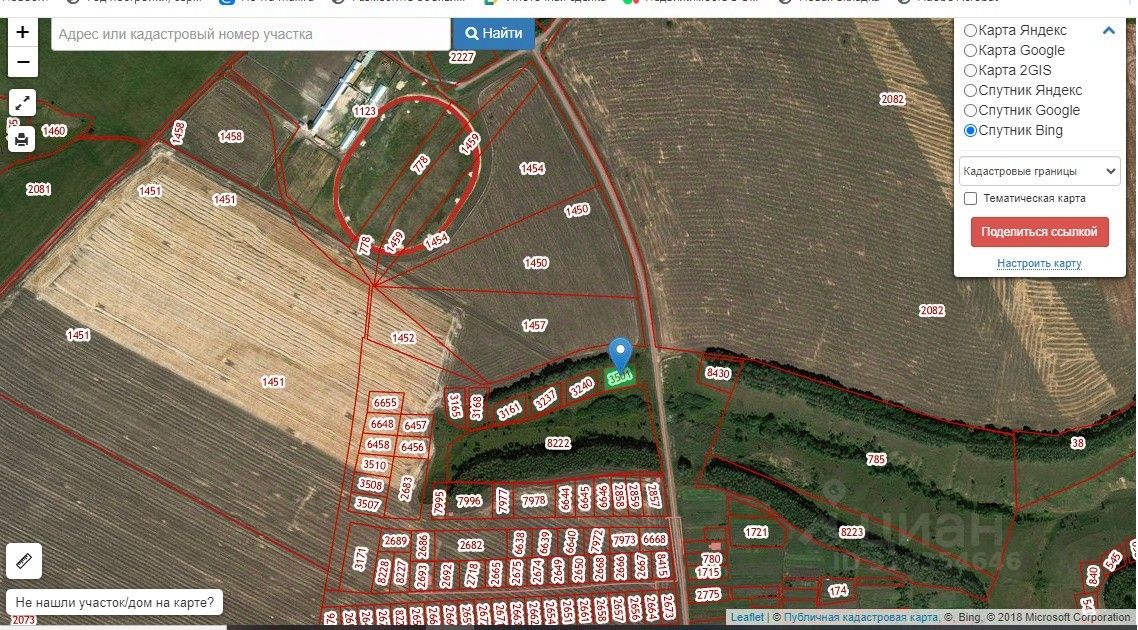
Task: Open Публичная кадастровая карта link
Action: coord(861,617)
